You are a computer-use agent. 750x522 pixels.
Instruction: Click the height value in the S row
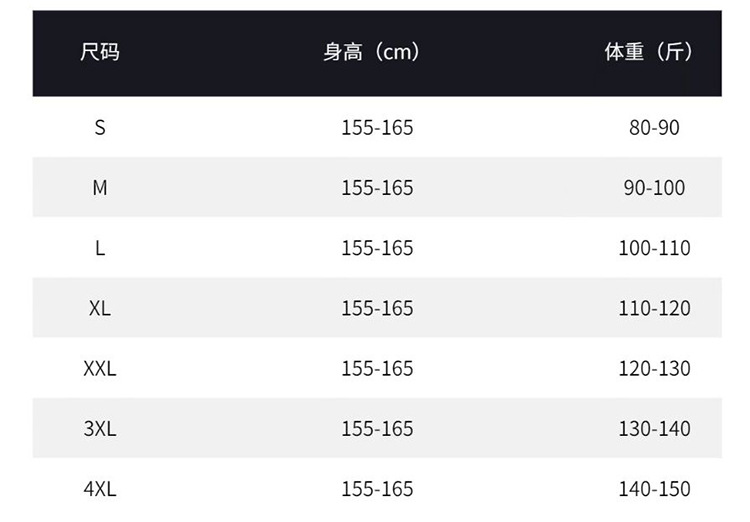point(377,128)
